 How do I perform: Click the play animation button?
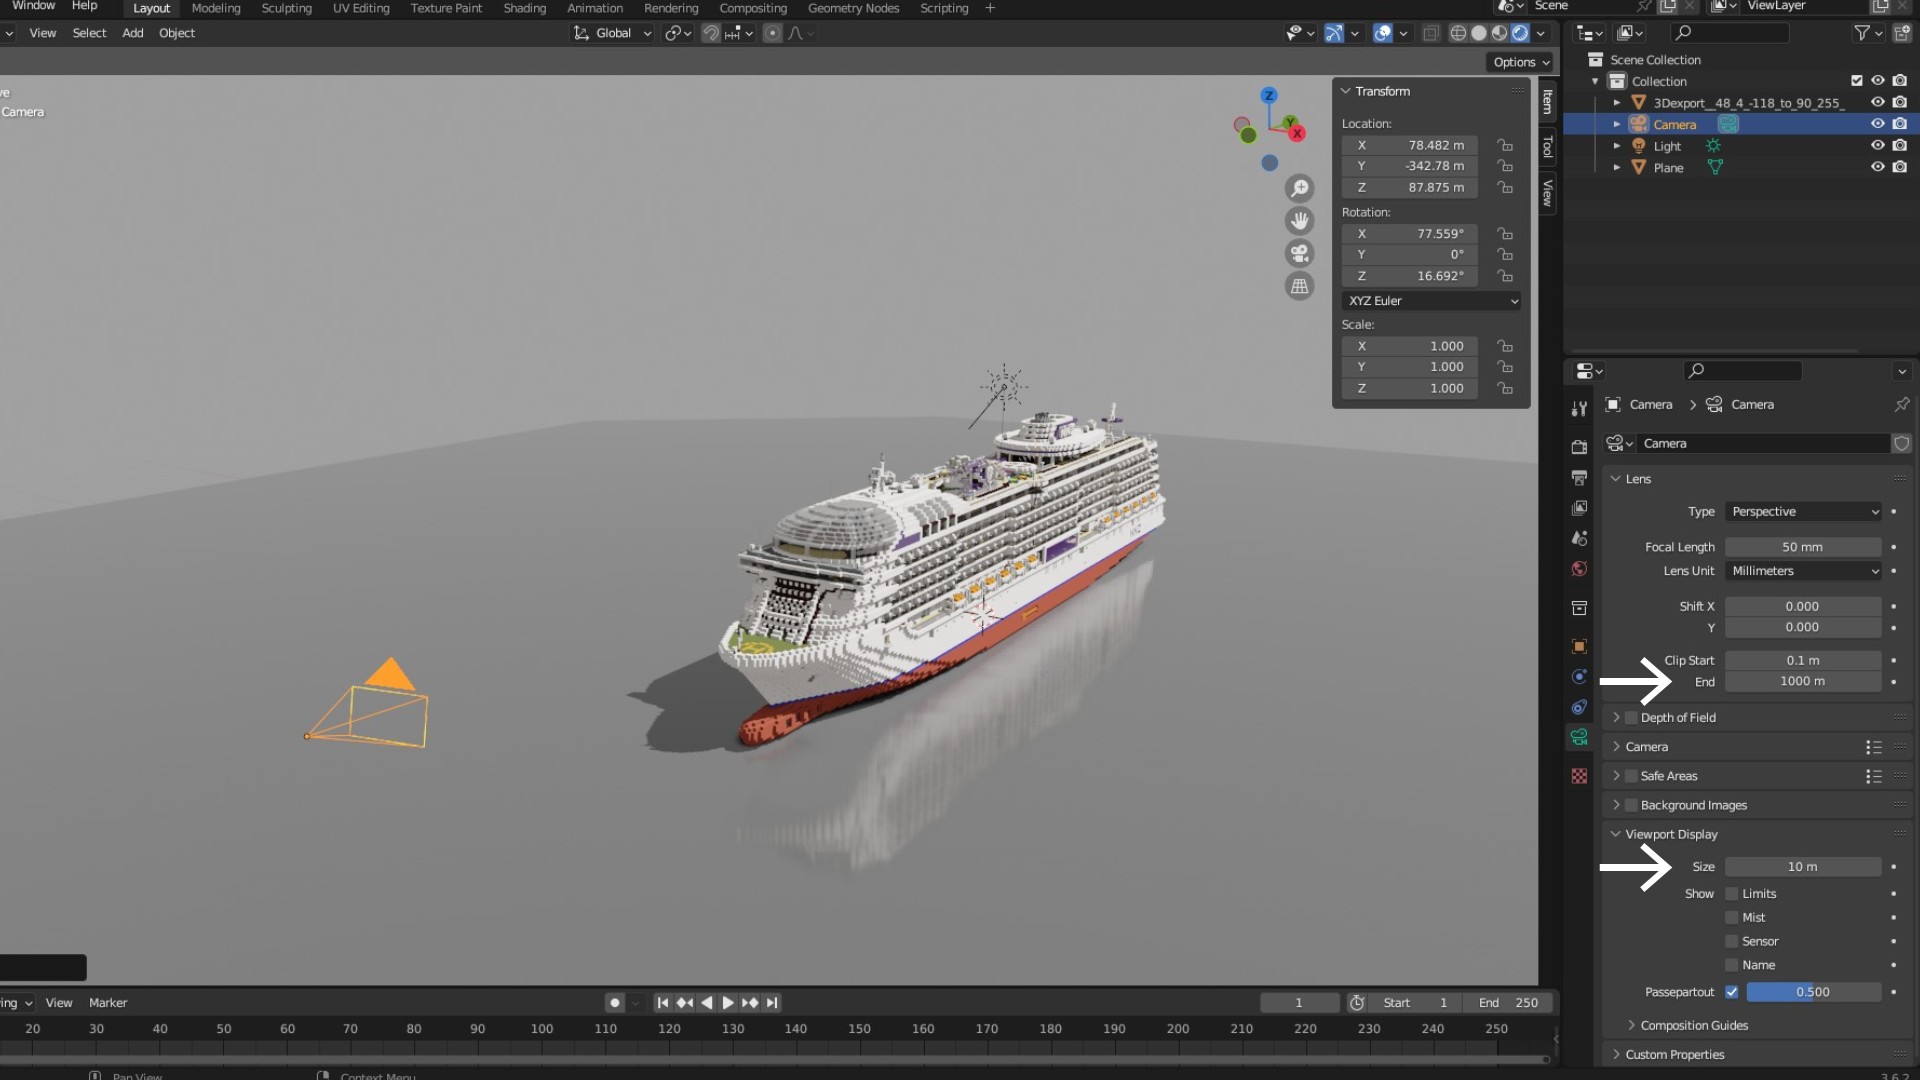[728, 1003]
